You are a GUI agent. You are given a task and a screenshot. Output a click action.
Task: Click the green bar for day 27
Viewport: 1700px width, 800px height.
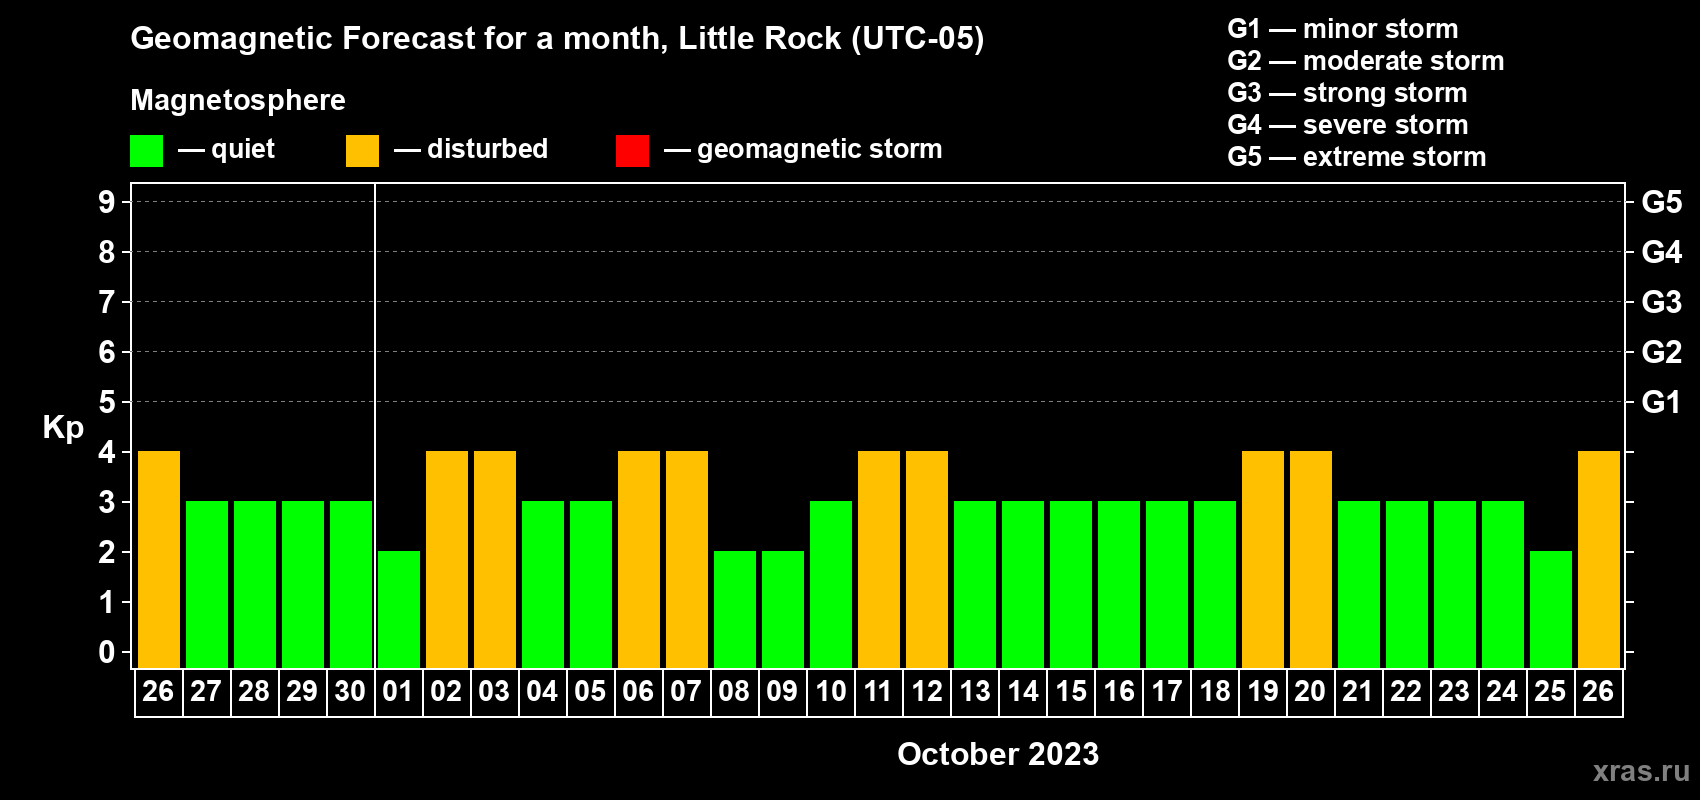click(x=207, y=585)
